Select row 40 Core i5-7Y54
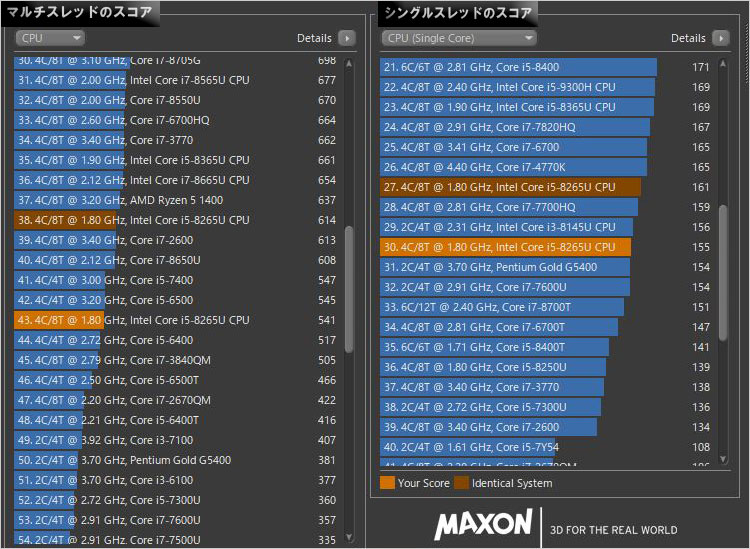The height and width of the screenshot is (549, 750). pyautogui.click(x=545, y=447)
